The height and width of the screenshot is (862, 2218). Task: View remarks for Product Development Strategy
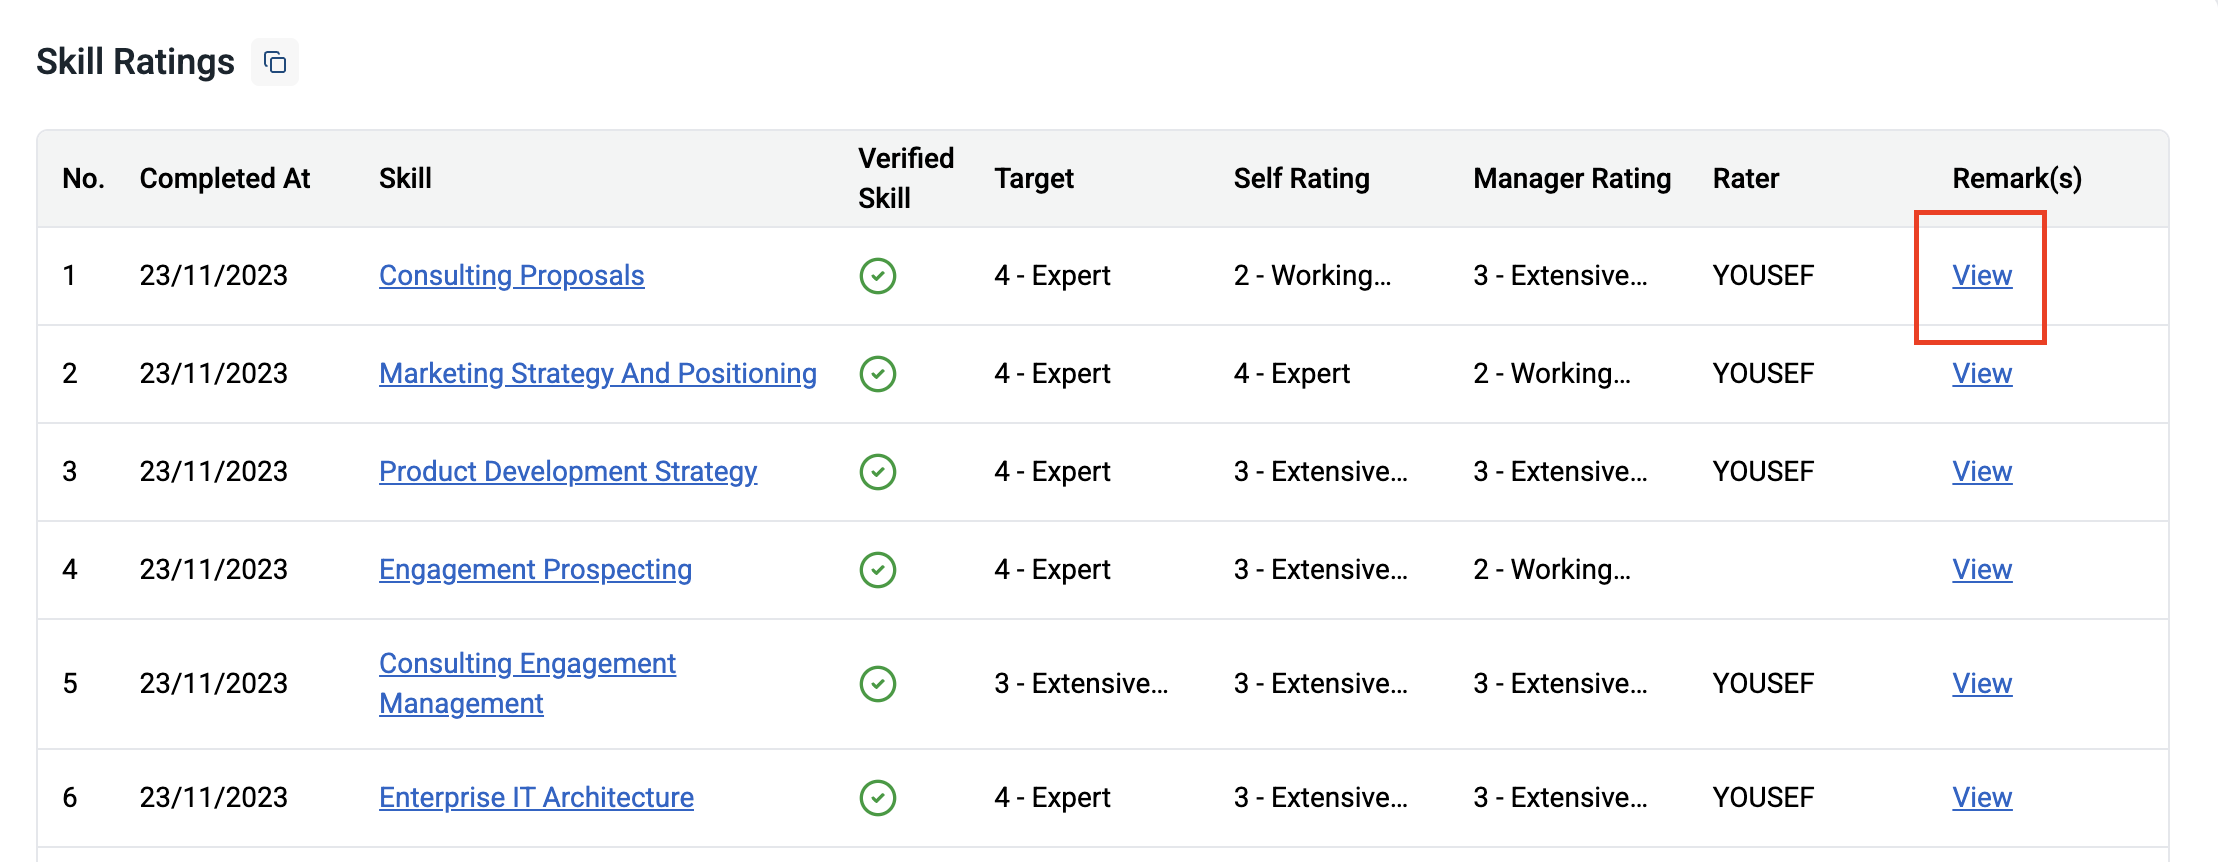(x=1981, y=472)
